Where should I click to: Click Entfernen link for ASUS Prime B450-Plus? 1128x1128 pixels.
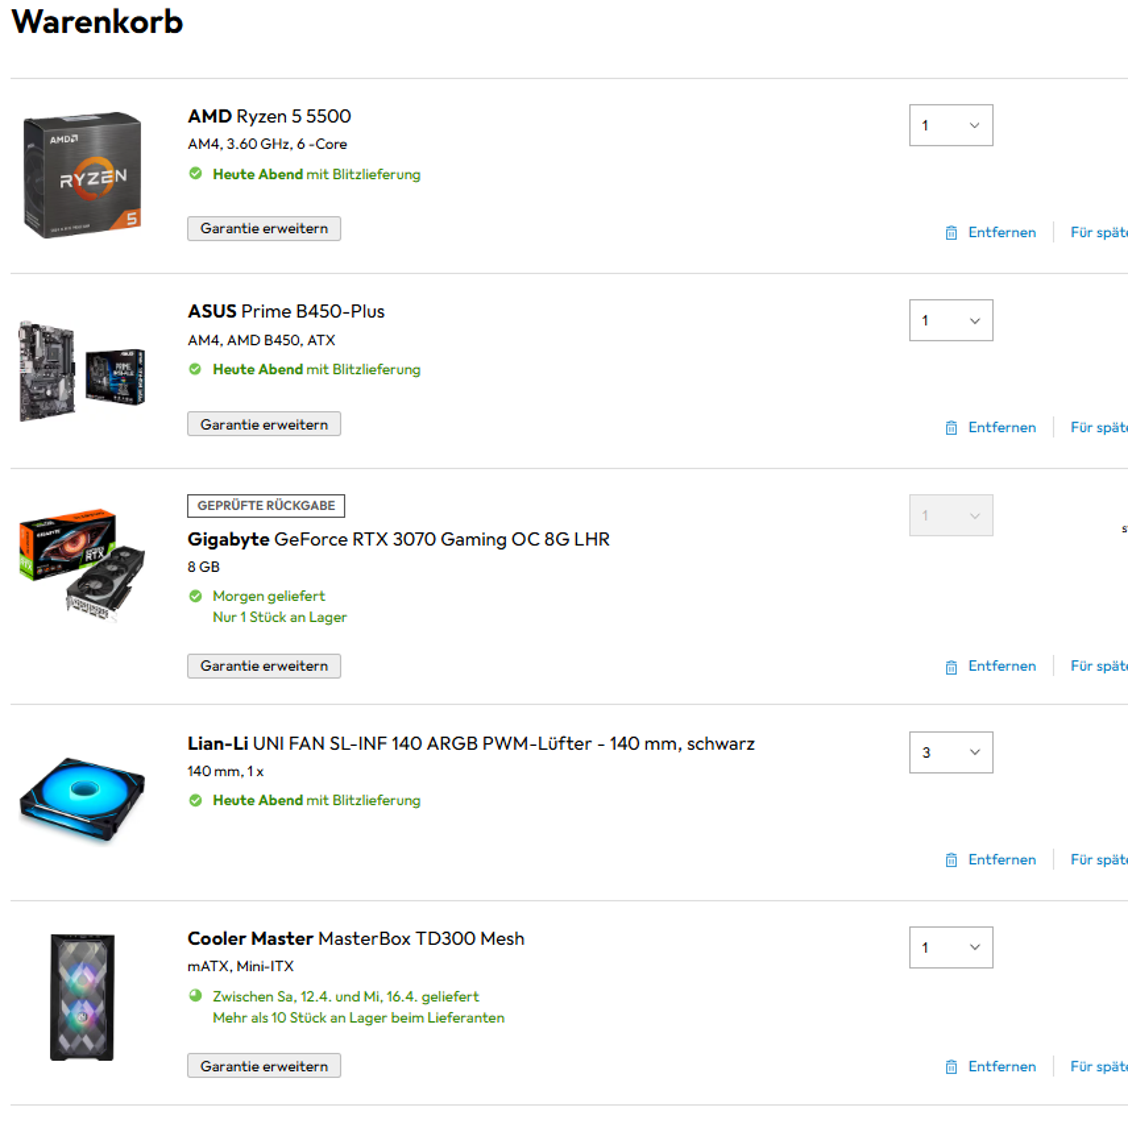pos(1002,427)
